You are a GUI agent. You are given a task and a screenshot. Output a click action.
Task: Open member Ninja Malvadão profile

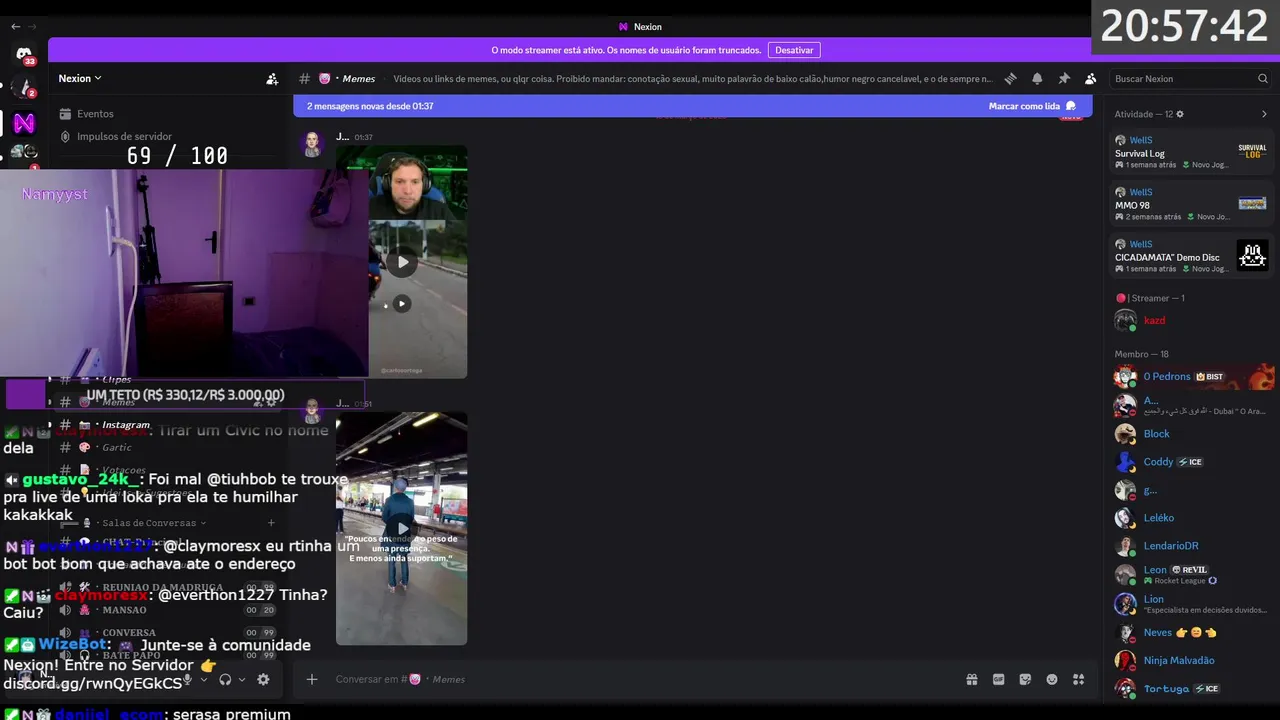(1191, 661)
